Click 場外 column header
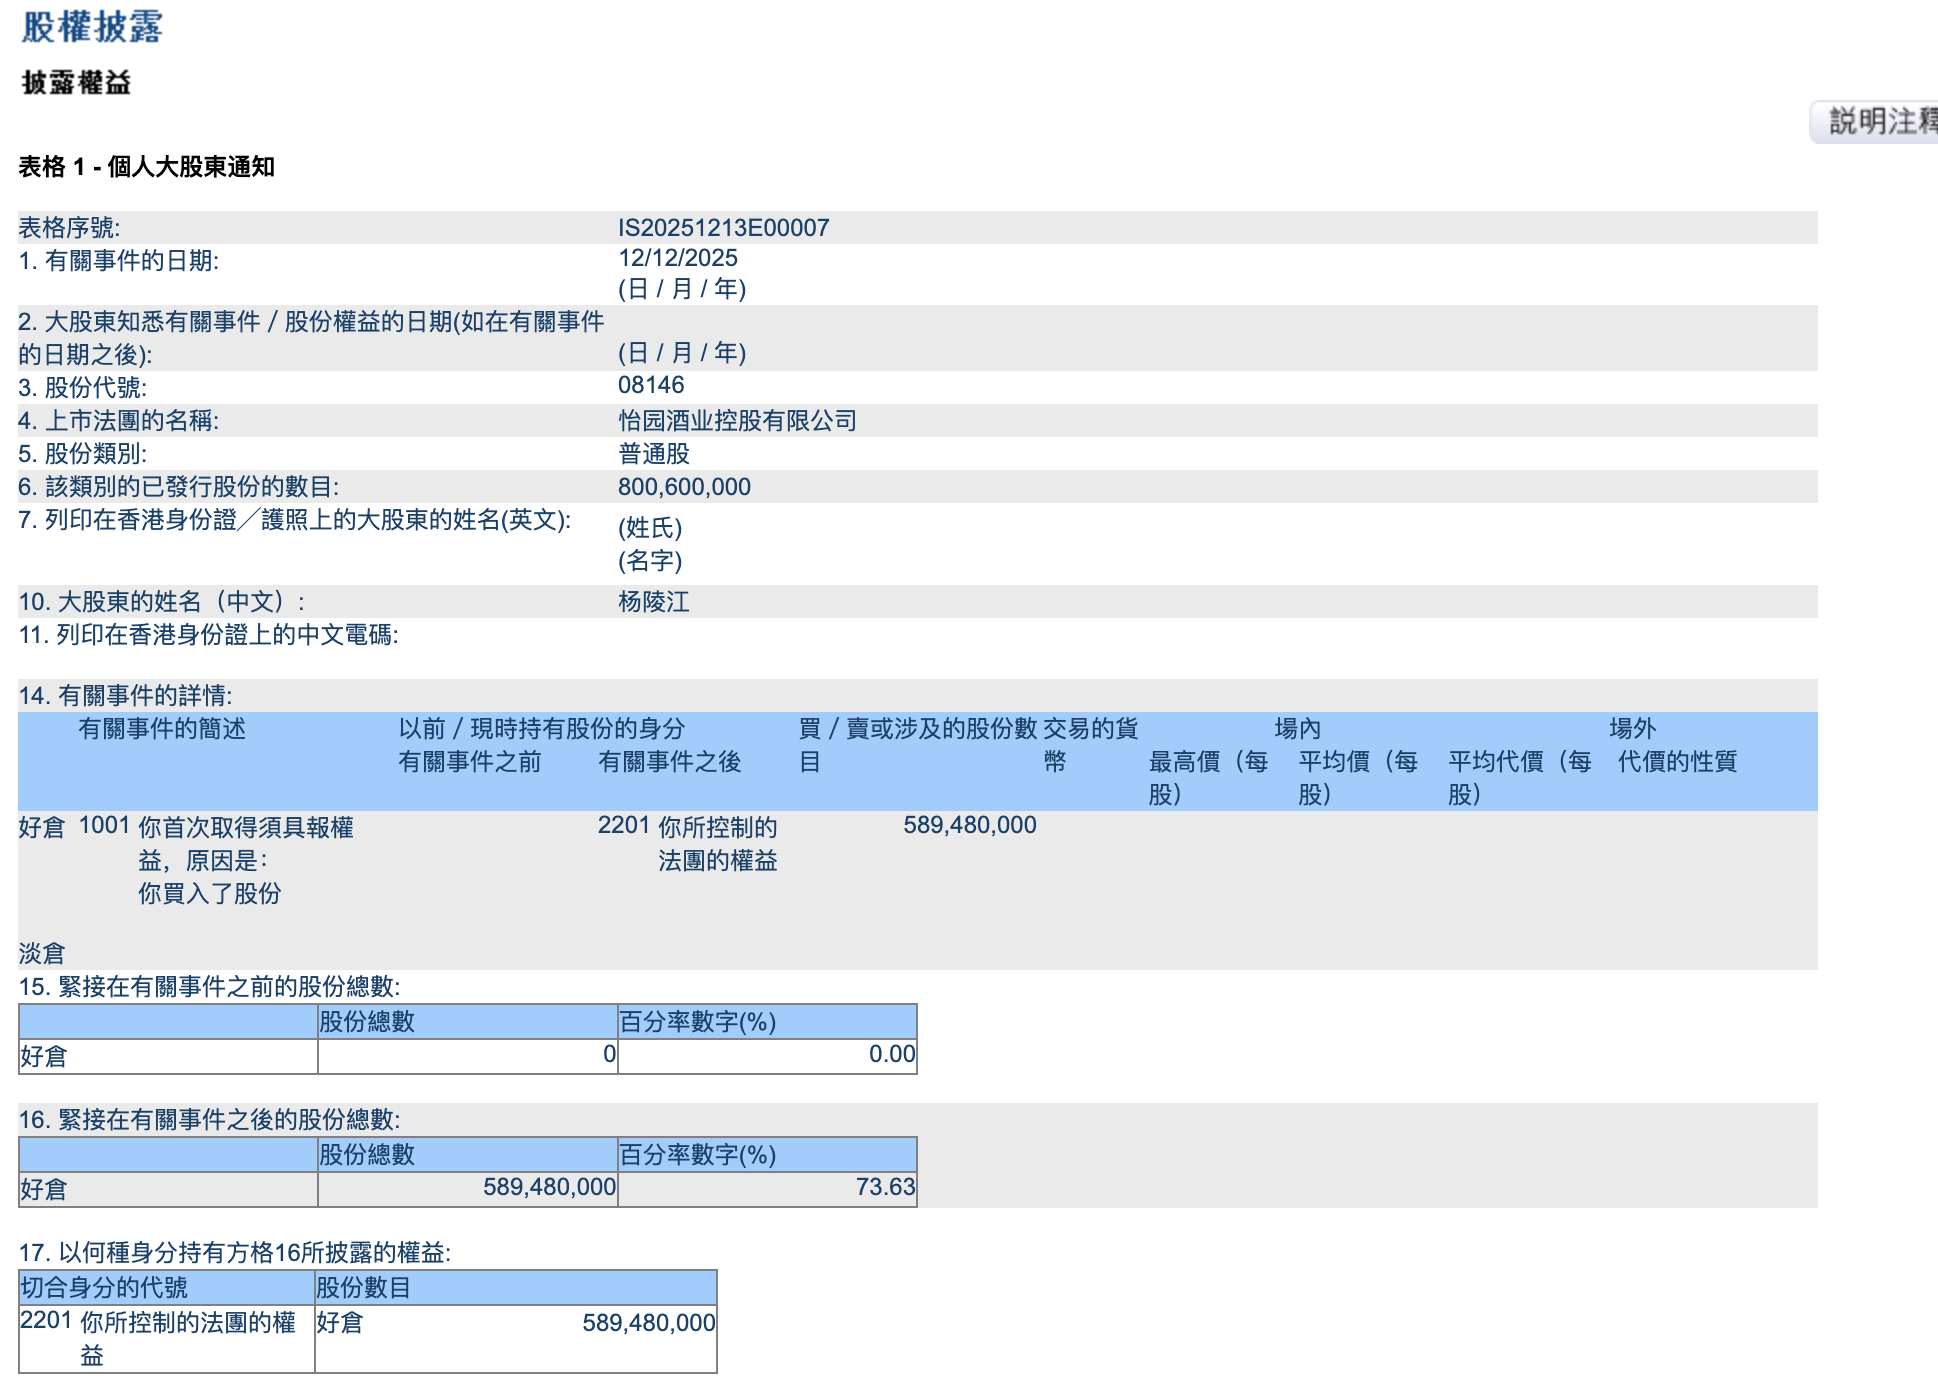 [1632, 729]
